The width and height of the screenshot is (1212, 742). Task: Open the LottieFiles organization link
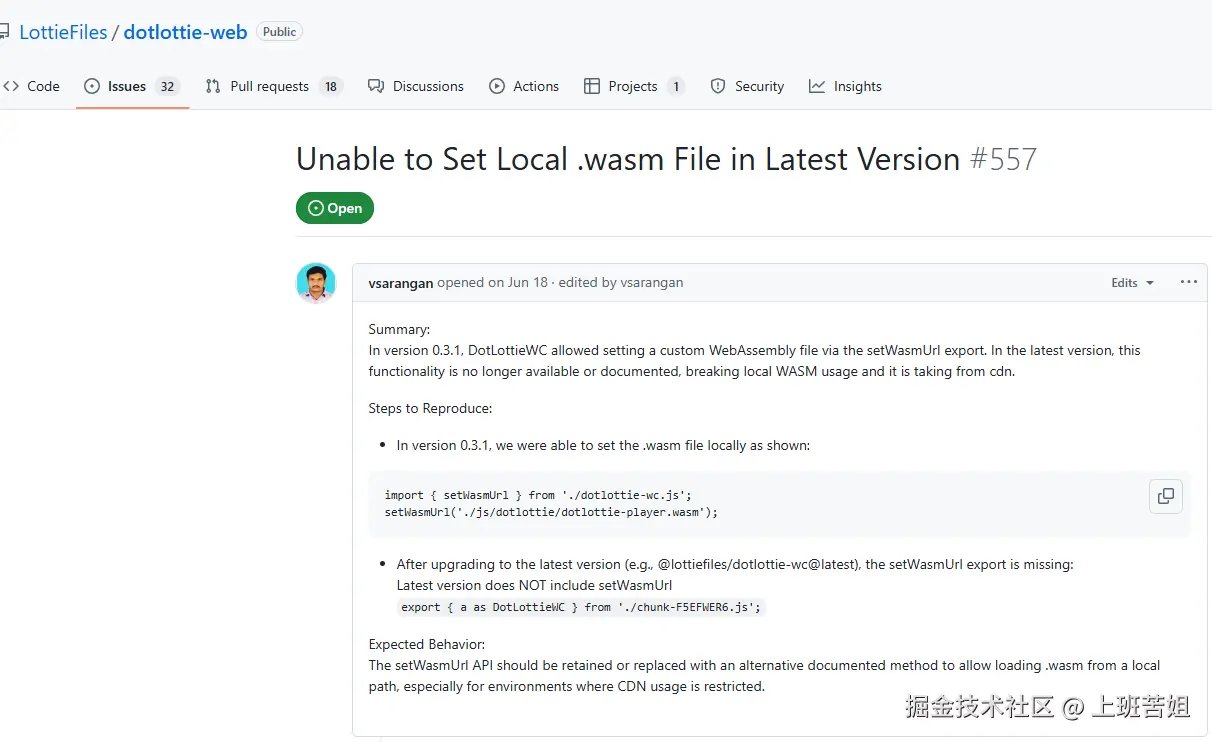[63, 32]
